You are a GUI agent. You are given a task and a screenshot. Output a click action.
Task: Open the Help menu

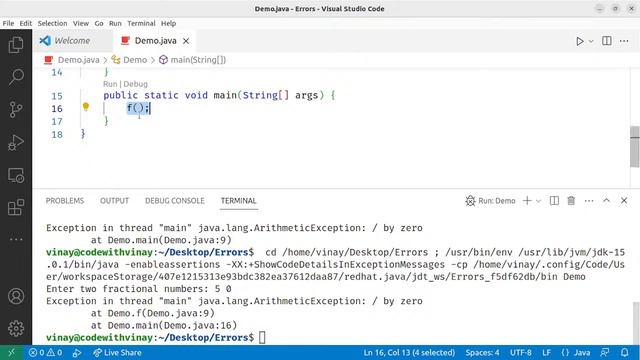168,23
